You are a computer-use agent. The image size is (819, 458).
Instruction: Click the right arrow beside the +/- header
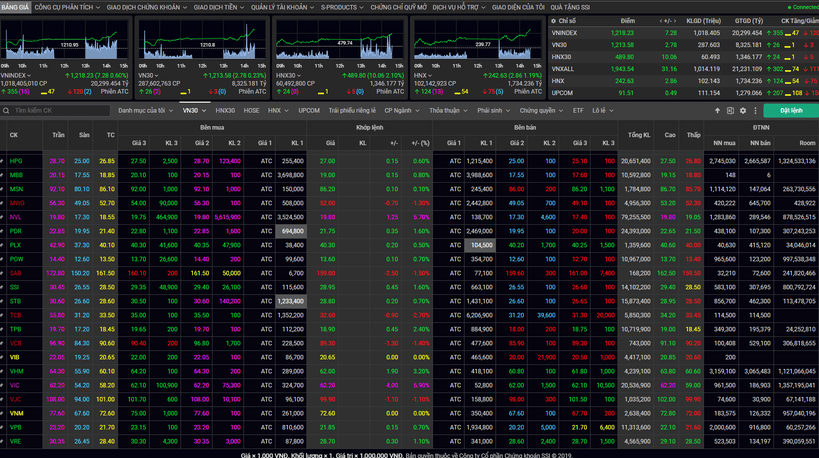point(674,21)
